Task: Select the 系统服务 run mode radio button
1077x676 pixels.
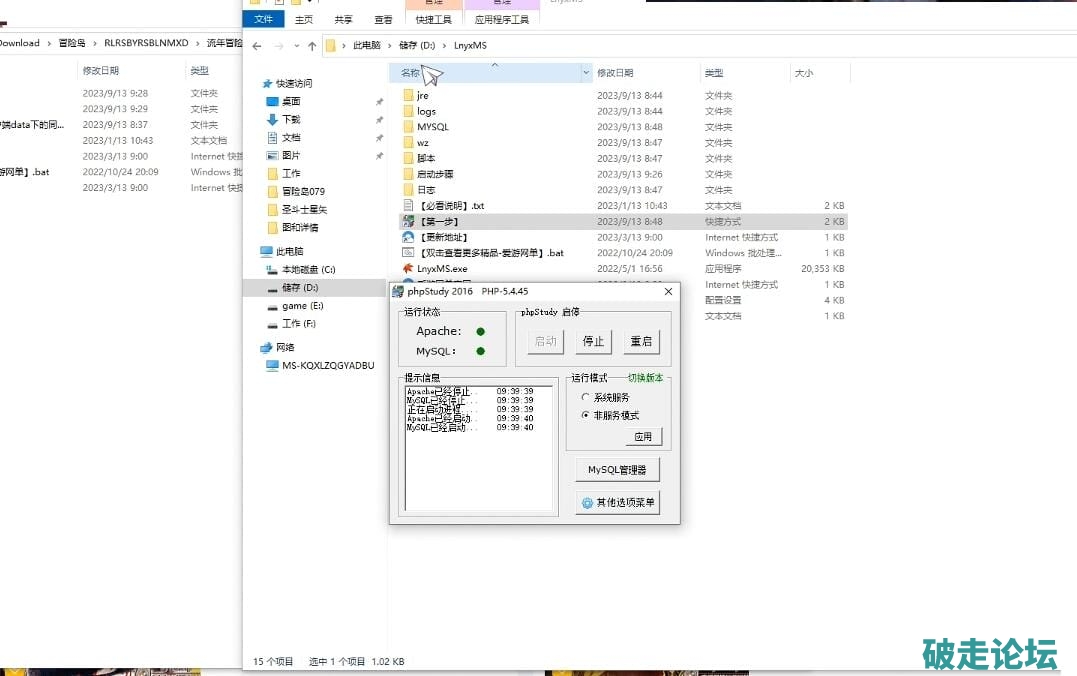Action: [586, 398]
